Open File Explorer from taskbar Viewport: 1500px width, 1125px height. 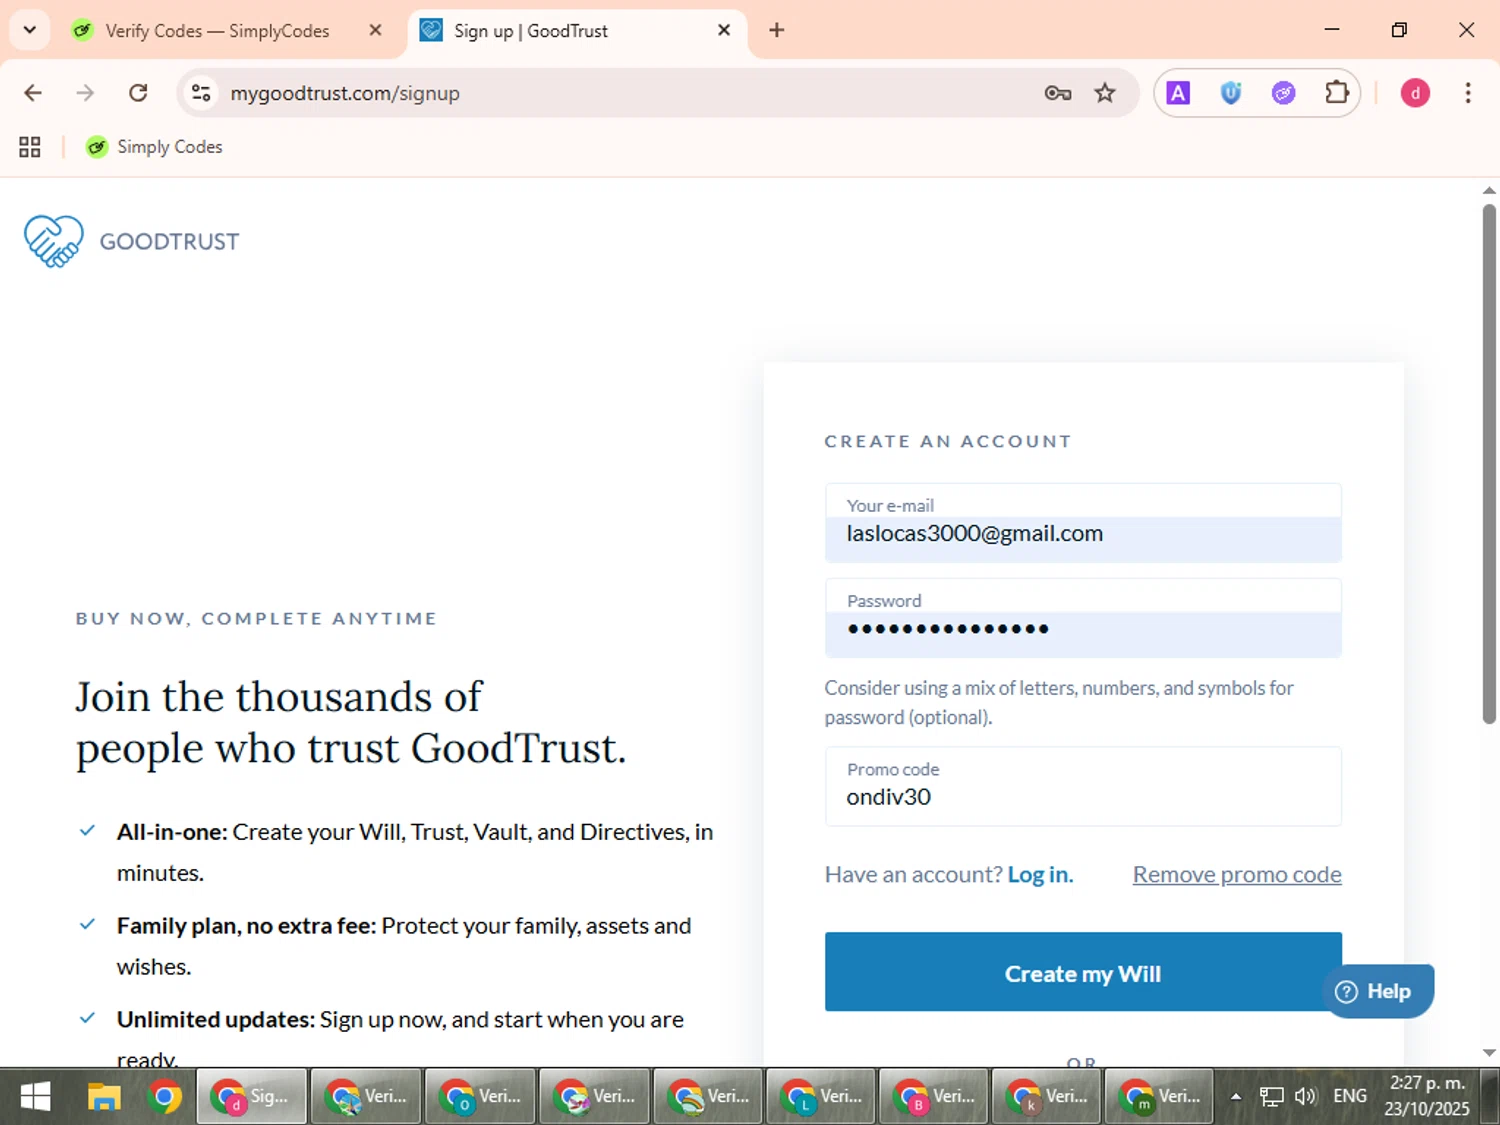tap(104, 1097)
